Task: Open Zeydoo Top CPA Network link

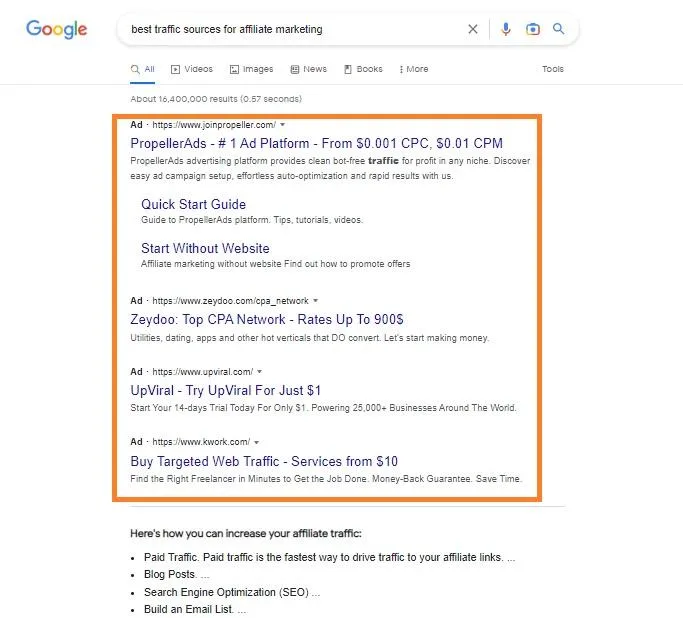Action: tap(267, 319)
